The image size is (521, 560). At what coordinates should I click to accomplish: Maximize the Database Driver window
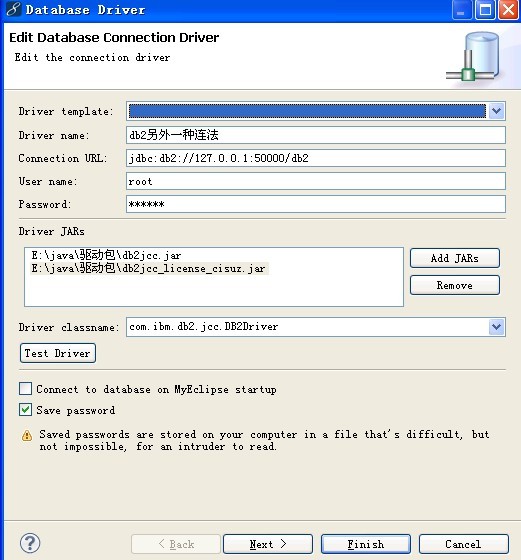tap(485, 10)
